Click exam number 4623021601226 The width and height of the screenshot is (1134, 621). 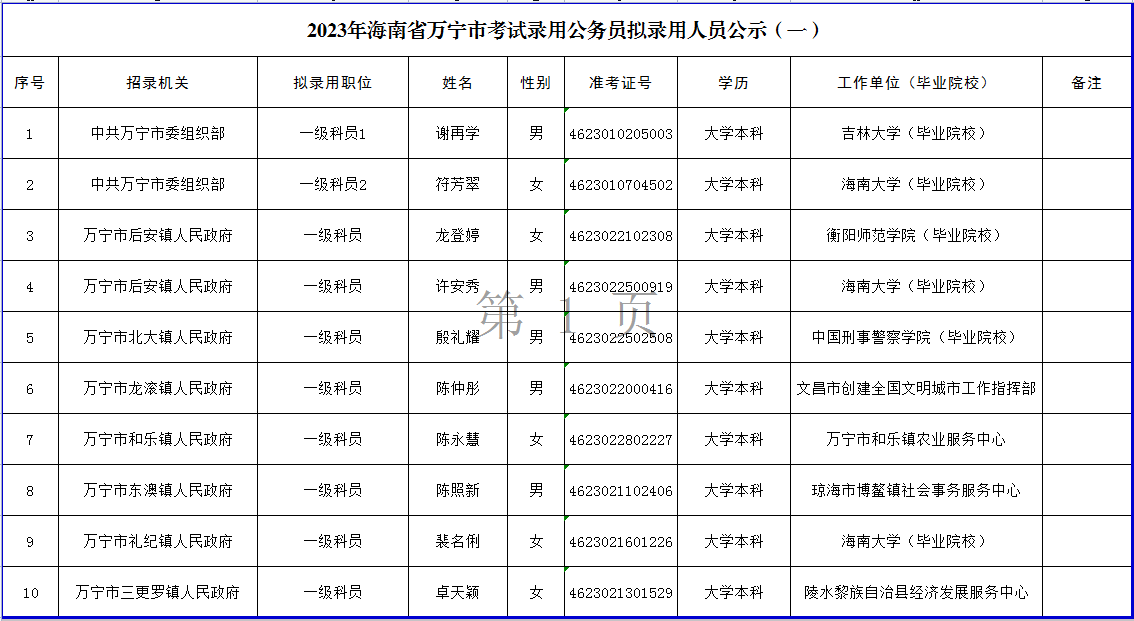point(621,541)
